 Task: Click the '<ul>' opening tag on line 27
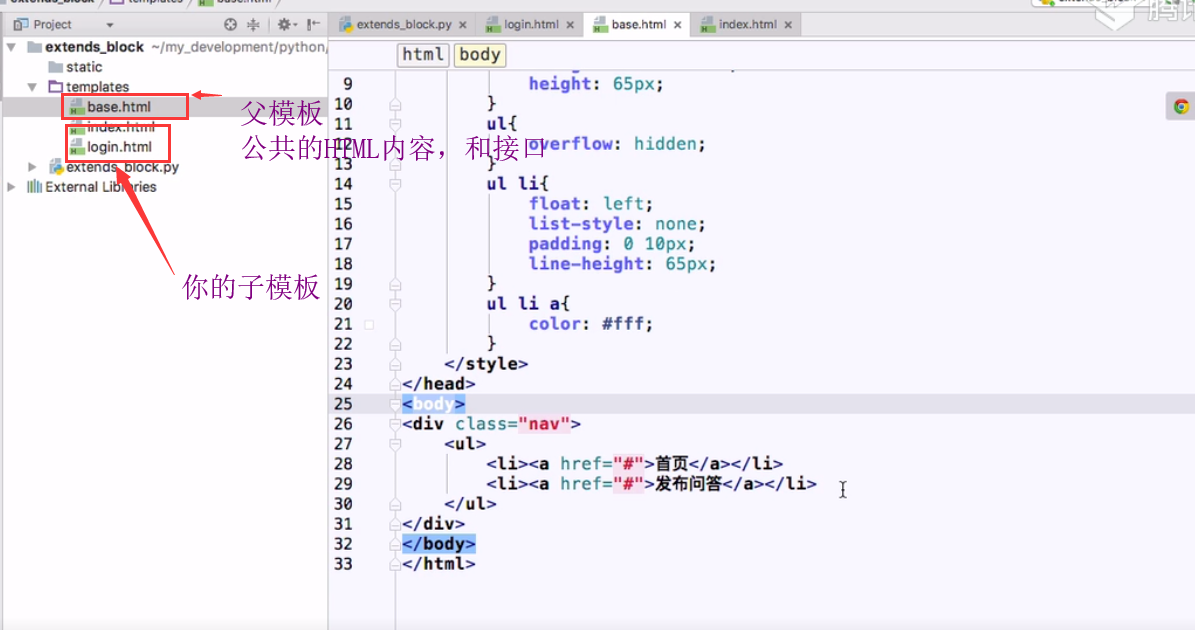pyautogui.click(x=465, y=444)
